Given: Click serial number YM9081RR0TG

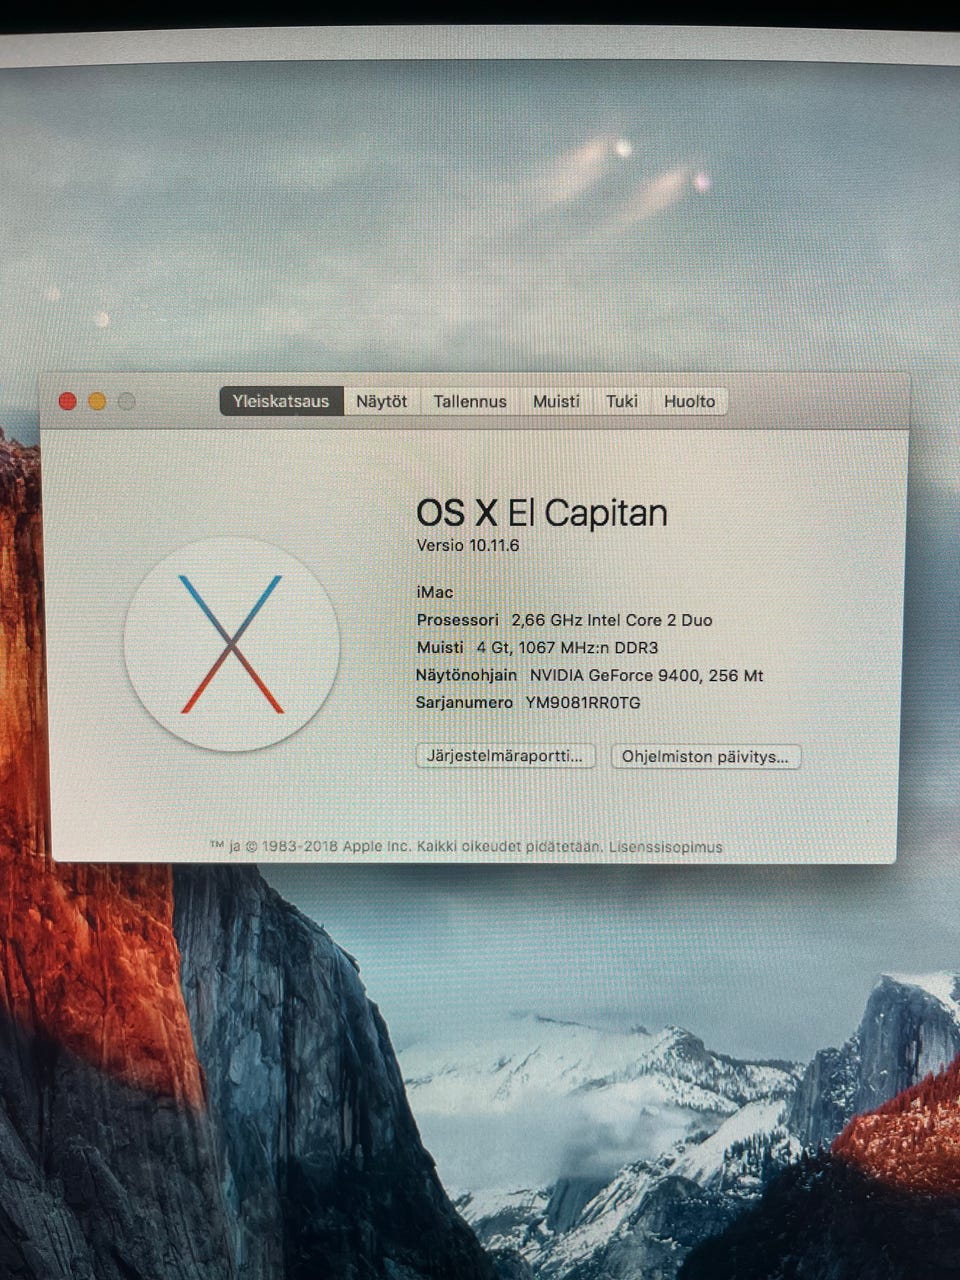Looking at the screenshot, I should (583, 703).
